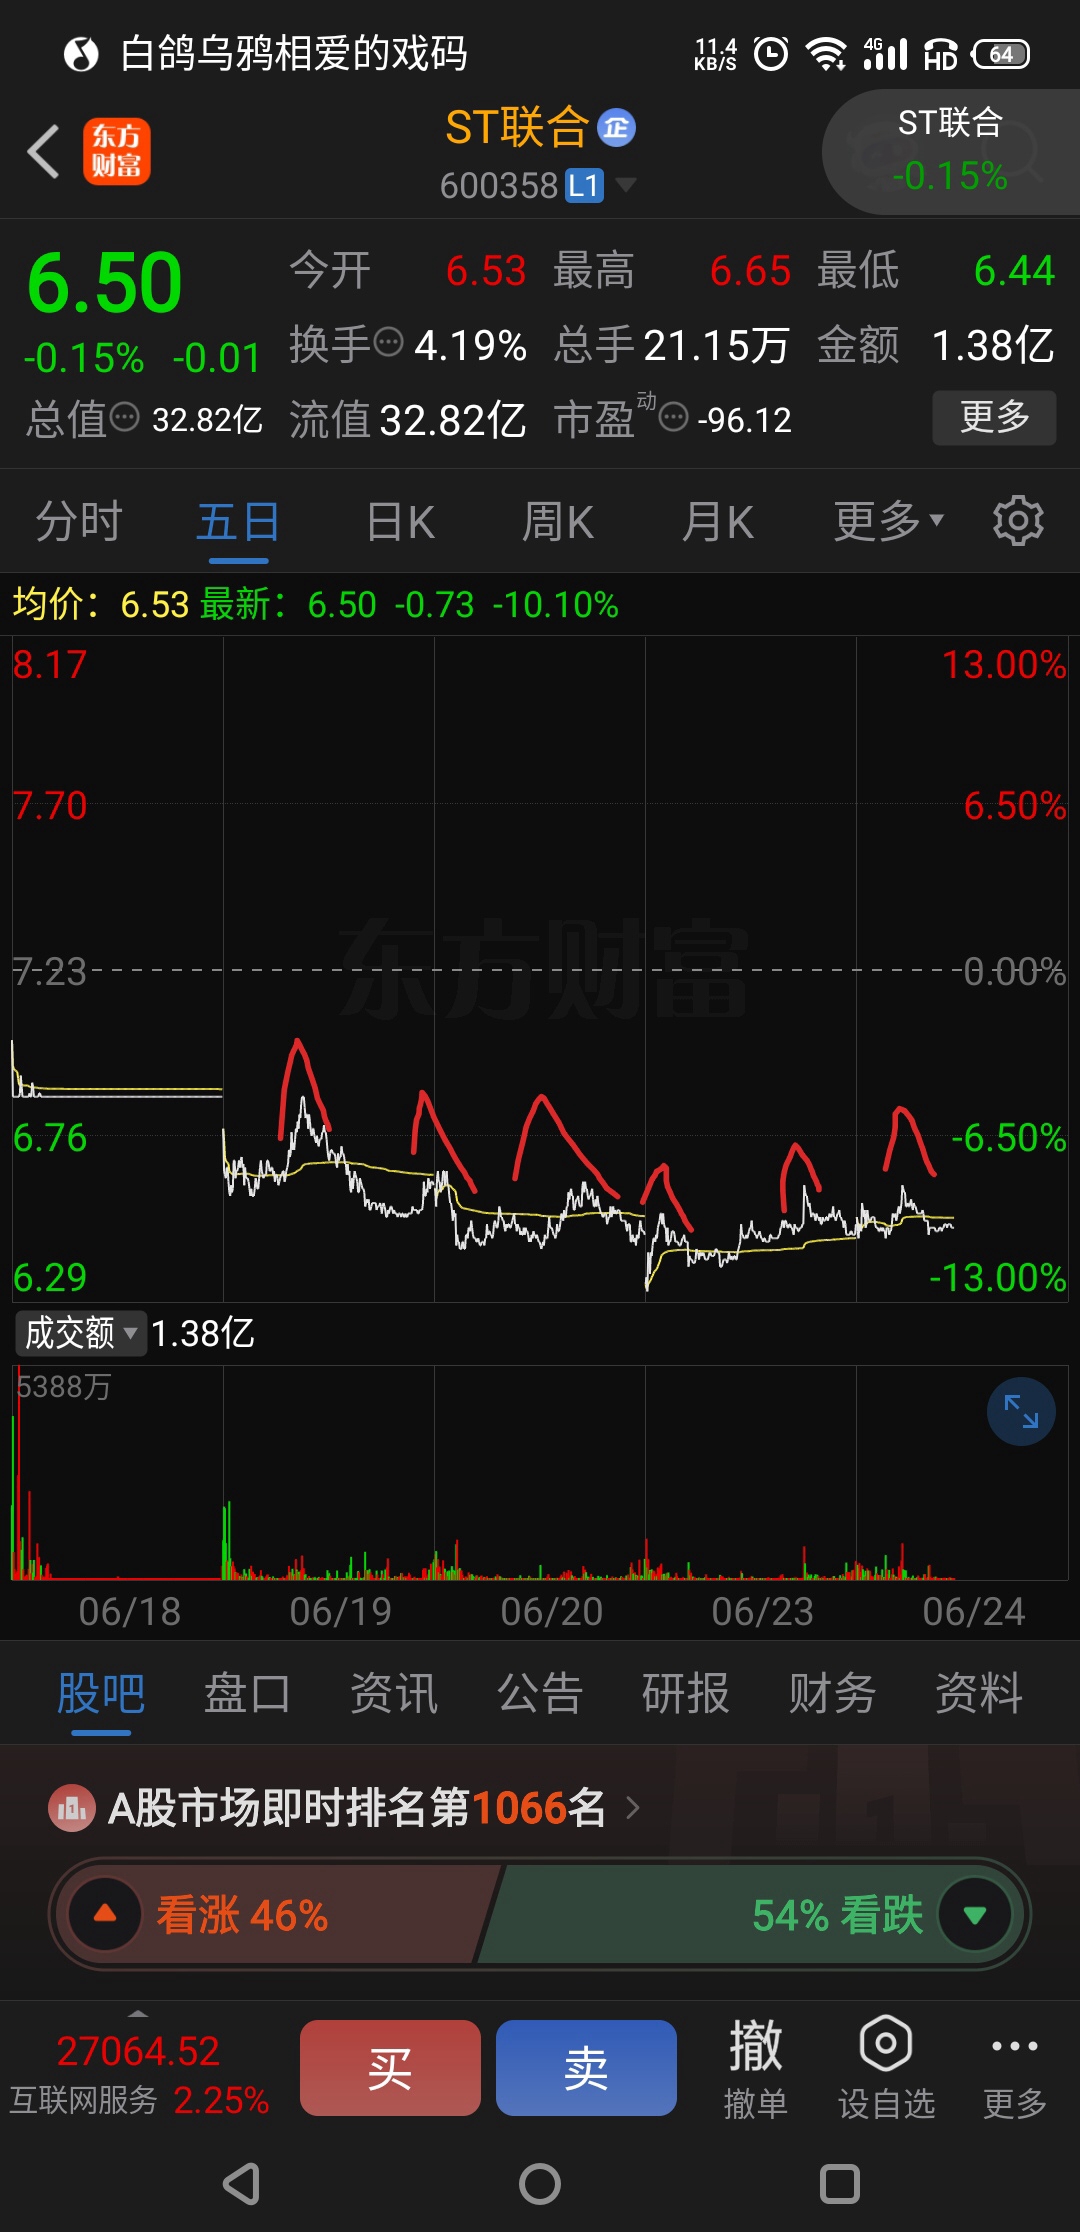Vote 看涨 with the up arrow
Image resolution: width=1080 pixels, height=2232 pixels.
point(105,1914)
